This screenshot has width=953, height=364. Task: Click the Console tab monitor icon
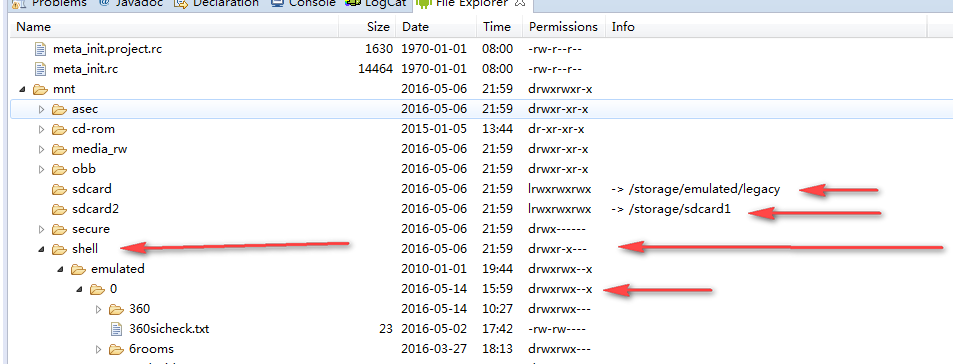point(278,3)
